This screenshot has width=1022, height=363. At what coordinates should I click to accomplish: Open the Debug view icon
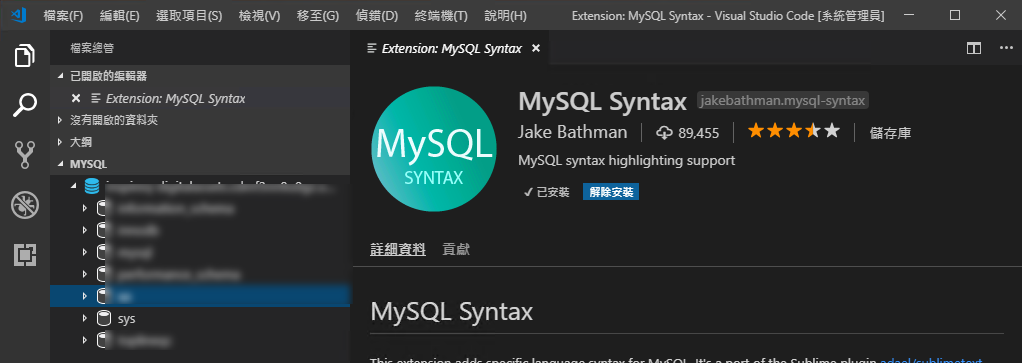[25, 205]
